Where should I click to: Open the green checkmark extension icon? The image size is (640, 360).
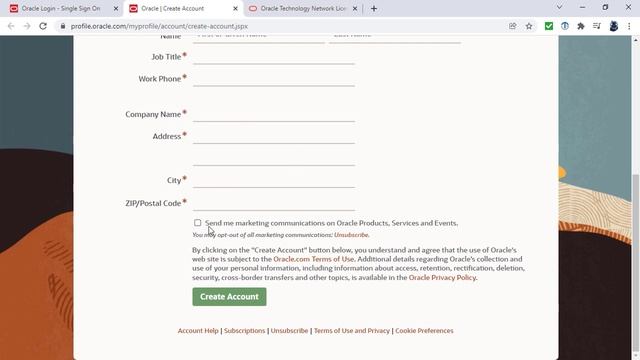coord(549,26)
